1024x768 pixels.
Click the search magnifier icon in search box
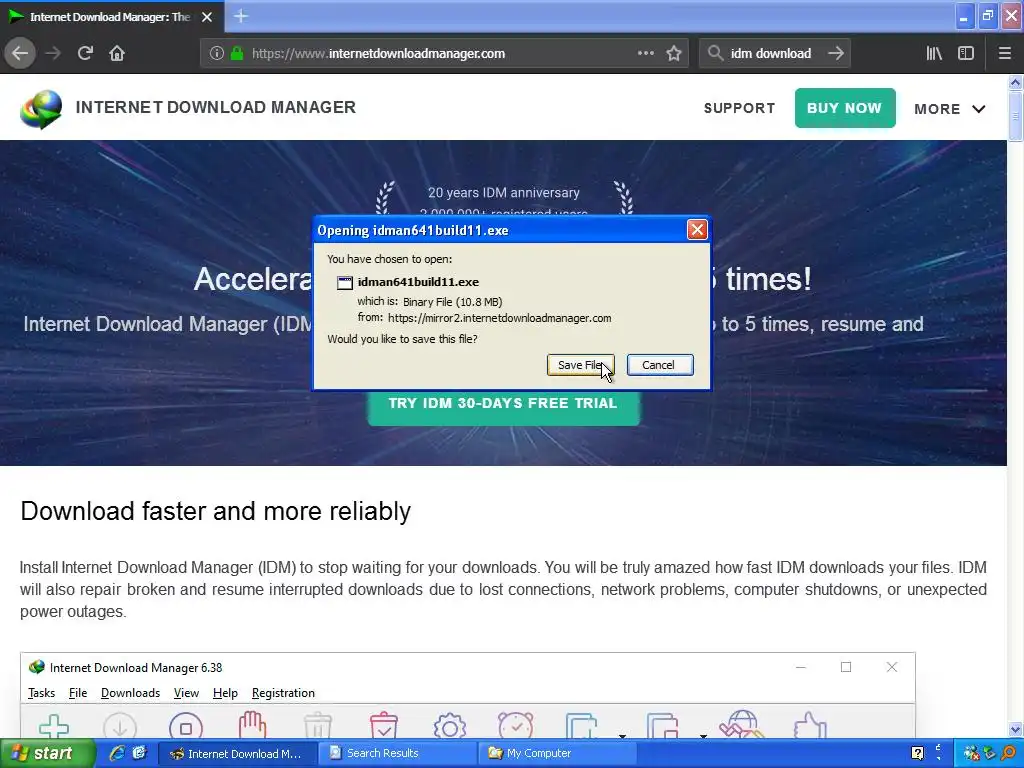(715, 54)
